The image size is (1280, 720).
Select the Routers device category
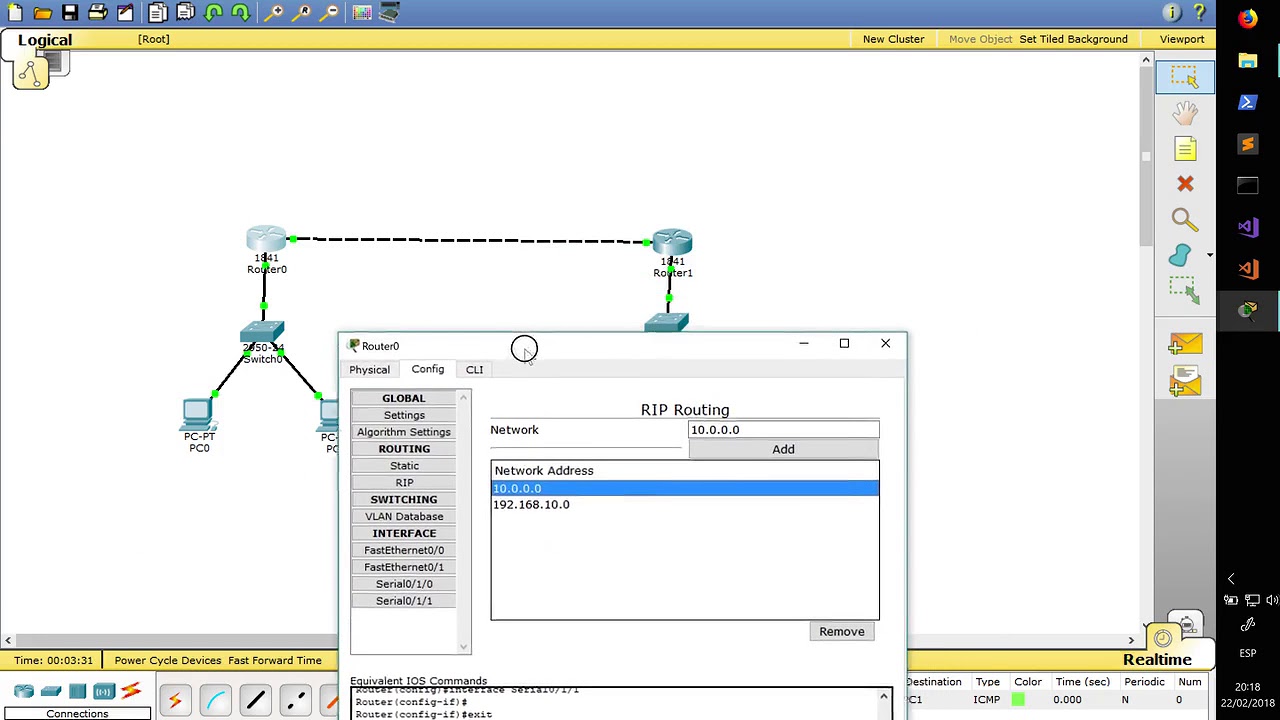coord(24,692)
